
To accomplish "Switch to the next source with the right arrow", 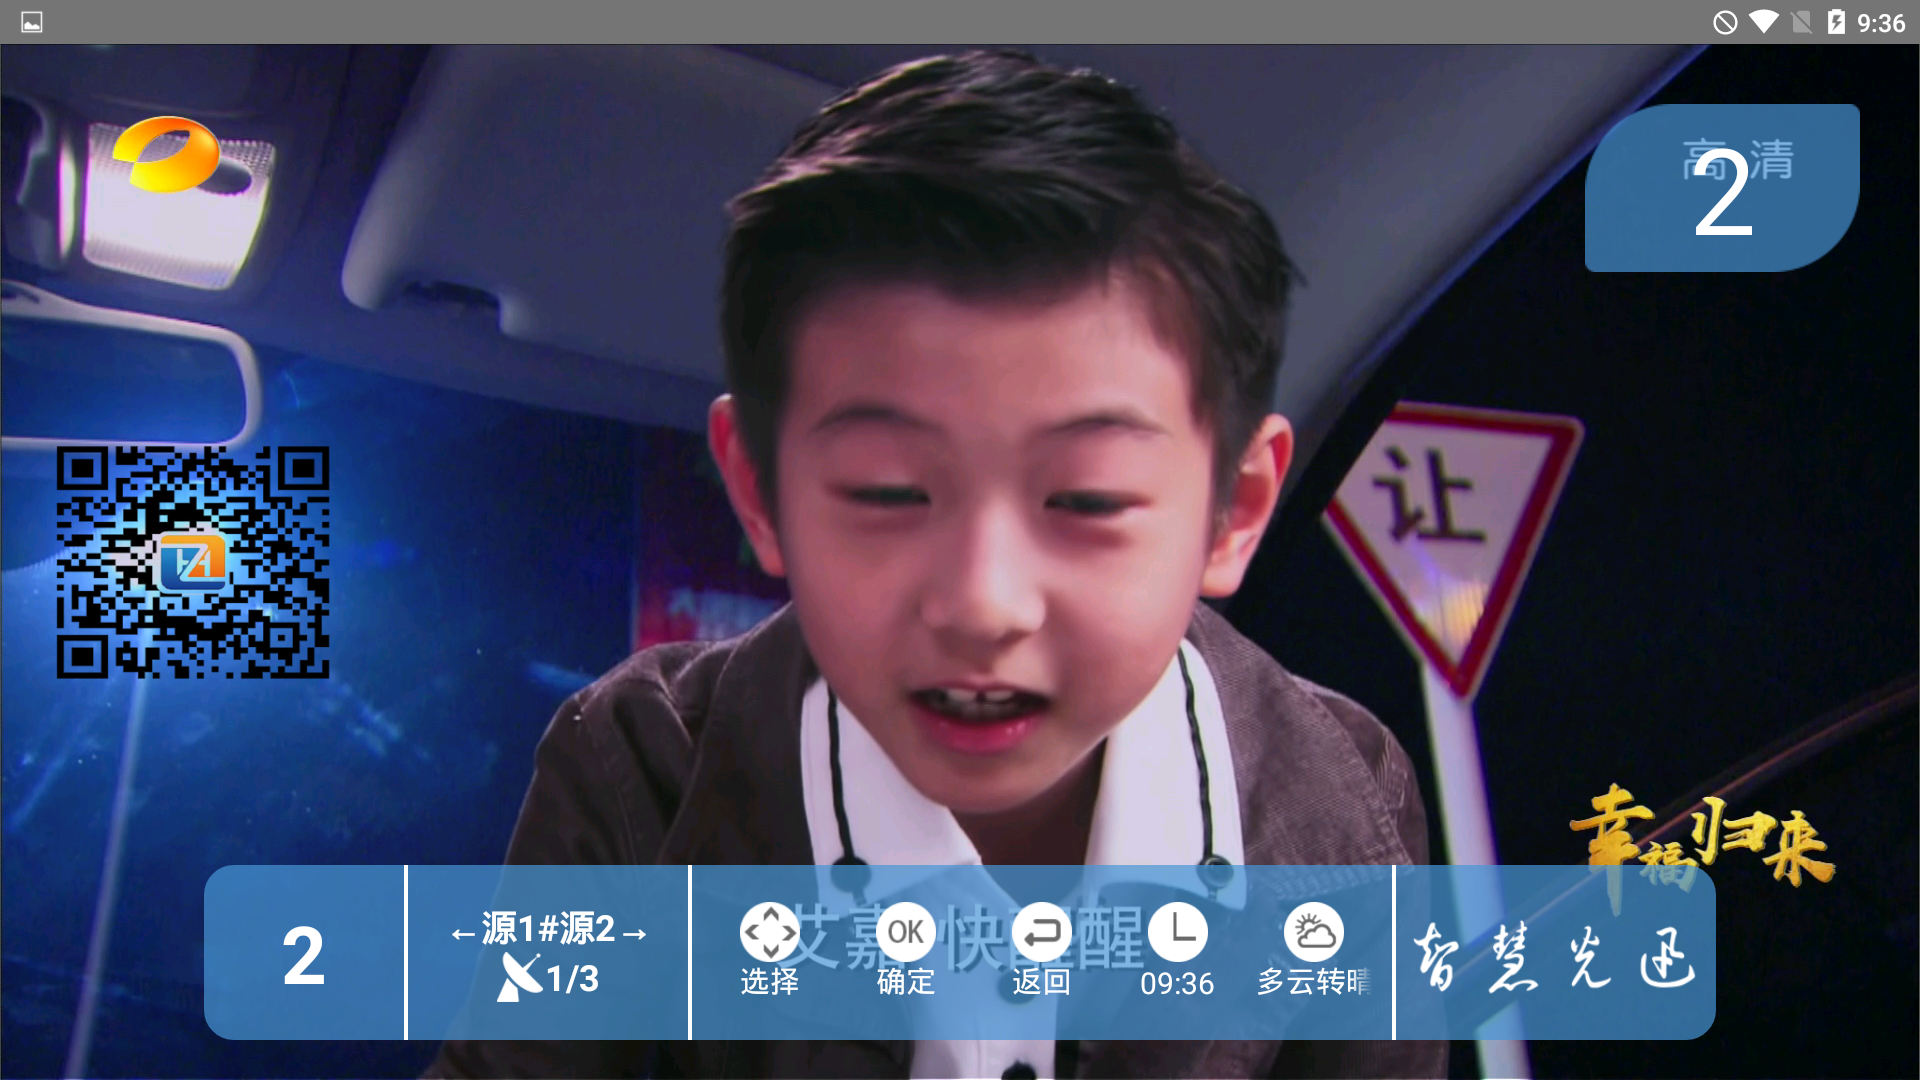I will tap(634, 934).
